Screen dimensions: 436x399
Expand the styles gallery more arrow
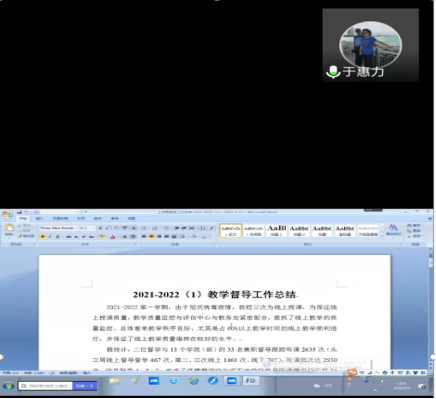coord(382,235)
